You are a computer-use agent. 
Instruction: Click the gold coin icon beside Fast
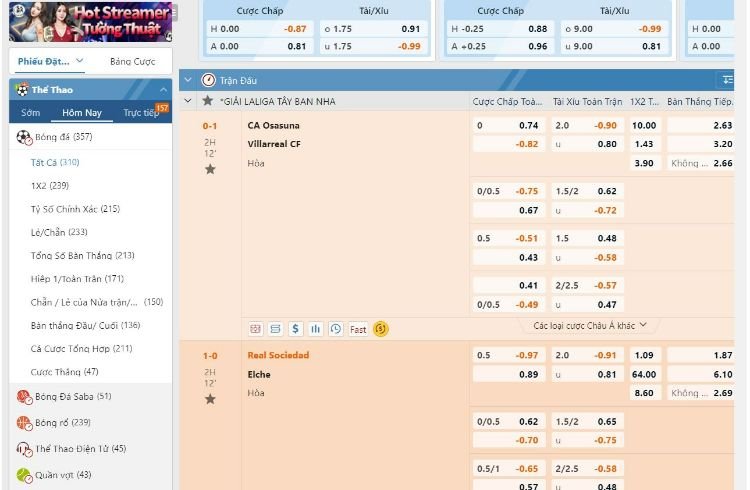[x=380, y=328]
